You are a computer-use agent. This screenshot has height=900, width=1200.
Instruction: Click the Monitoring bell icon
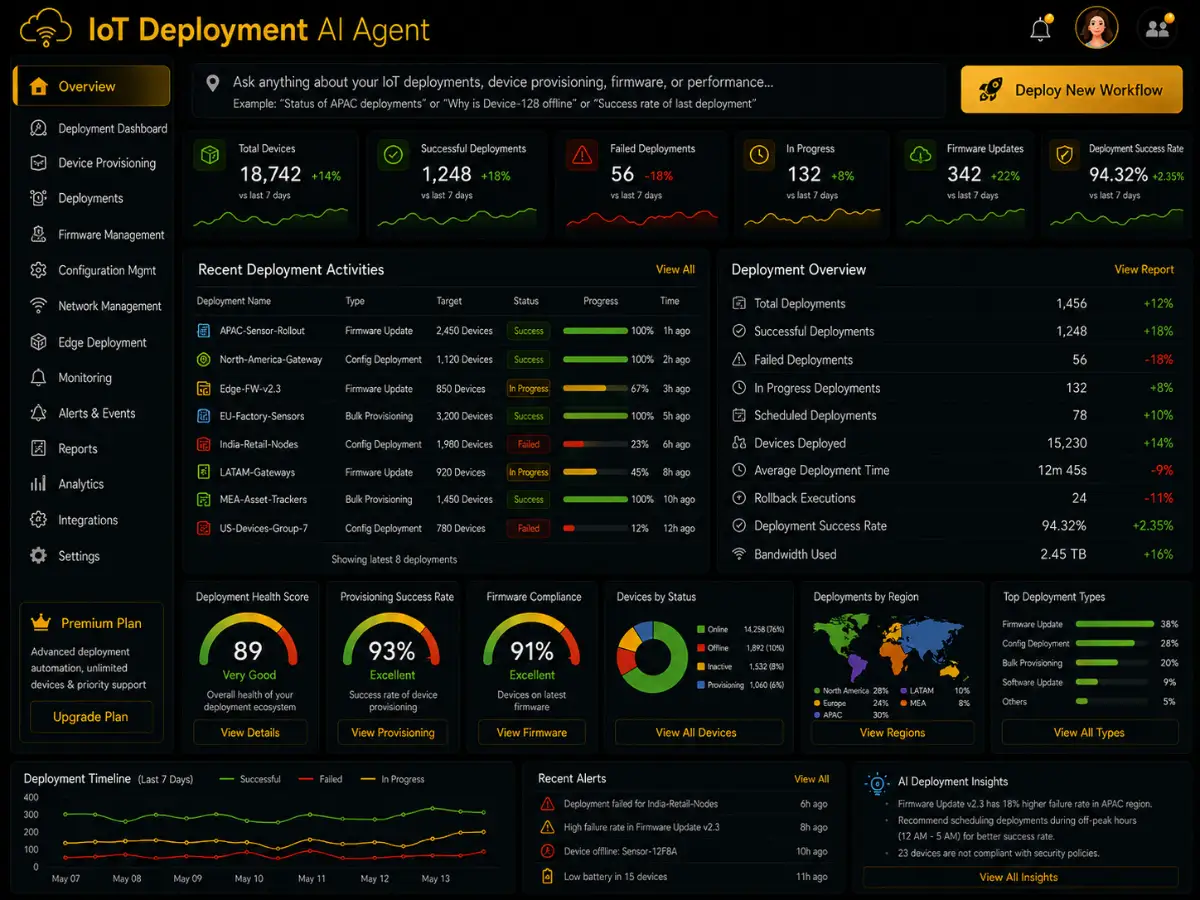coord(39,378)
